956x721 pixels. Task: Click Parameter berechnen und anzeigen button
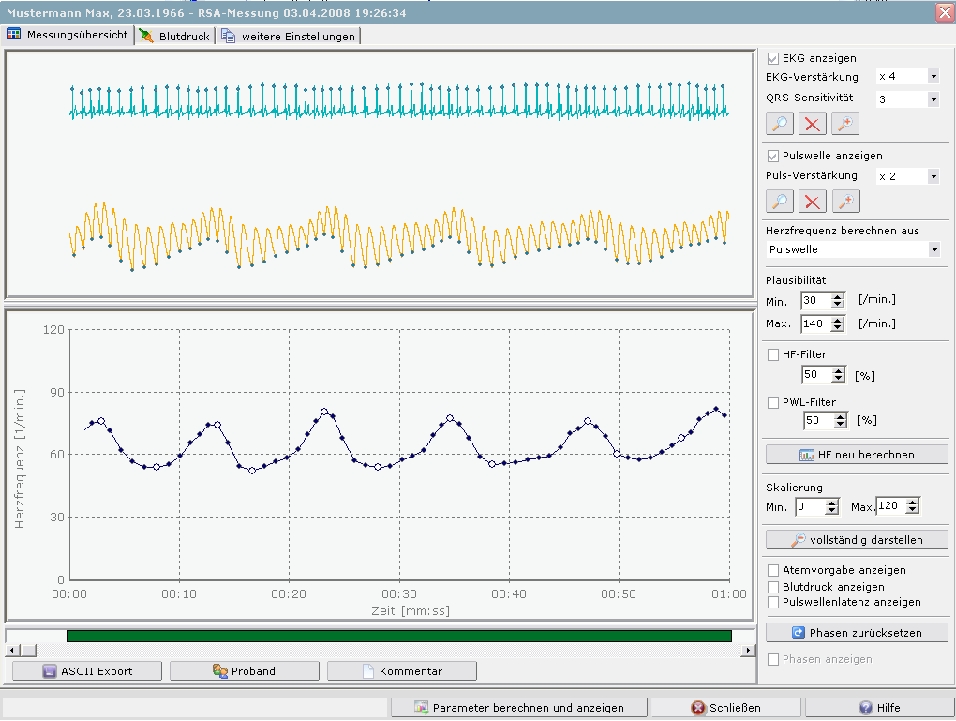[x=519, y=707]
